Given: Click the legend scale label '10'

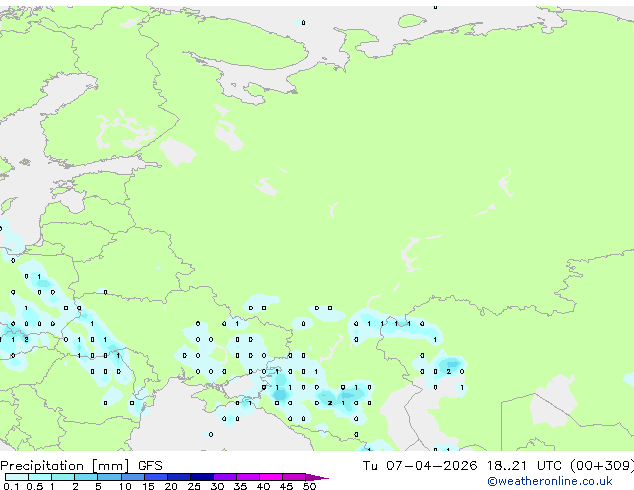Looking at the screenshot, I should point(125,486).
